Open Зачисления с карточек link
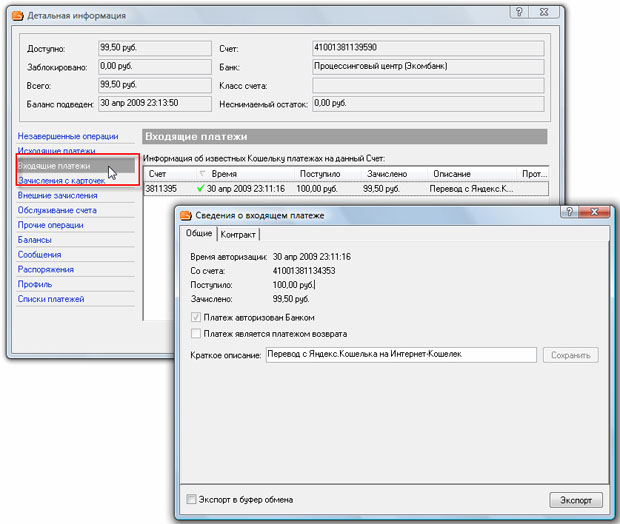This screenshot has width=620, height=524. tap(61, 180)
